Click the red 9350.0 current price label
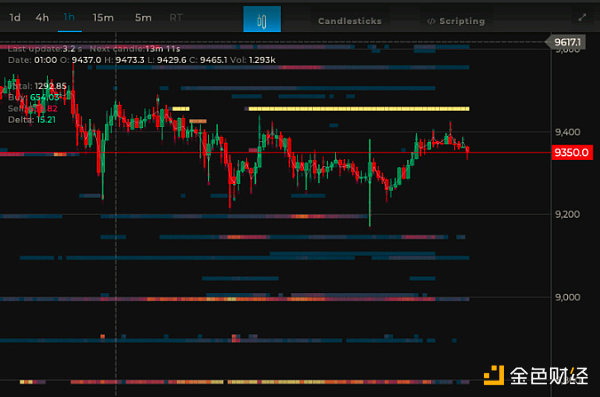 click(x=572, y=152)
